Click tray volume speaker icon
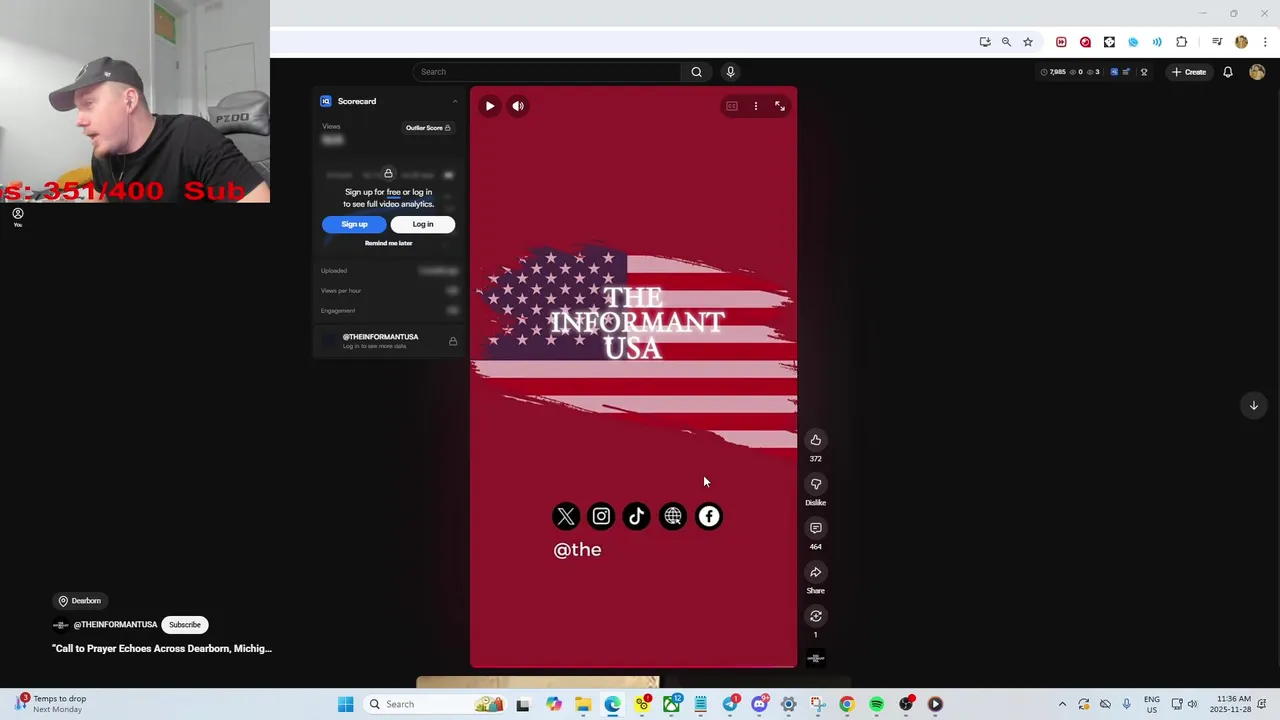Viewport: 1280px width, 720px height. point(1192,704)
